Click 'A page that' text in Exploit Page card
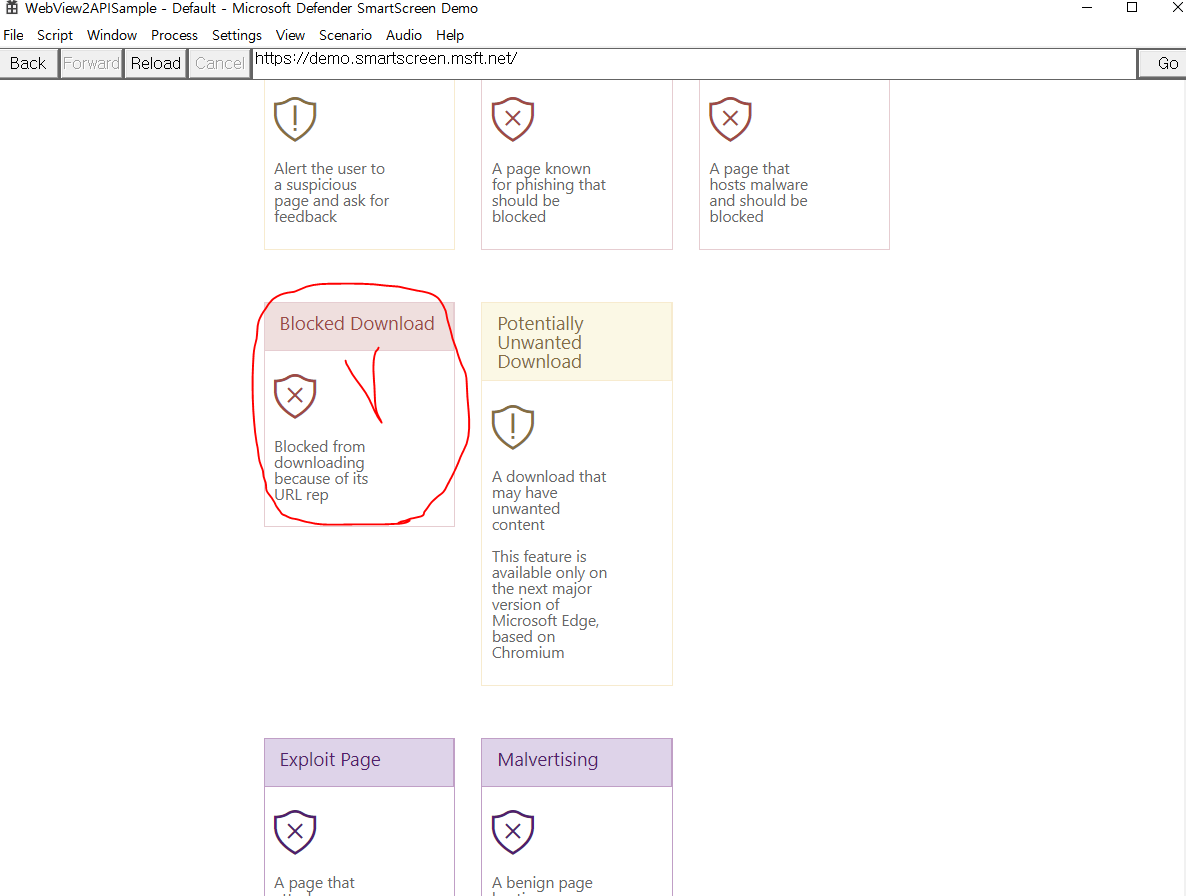The width and height of the screenshot is (1186, 896). (x=314, y=884)
